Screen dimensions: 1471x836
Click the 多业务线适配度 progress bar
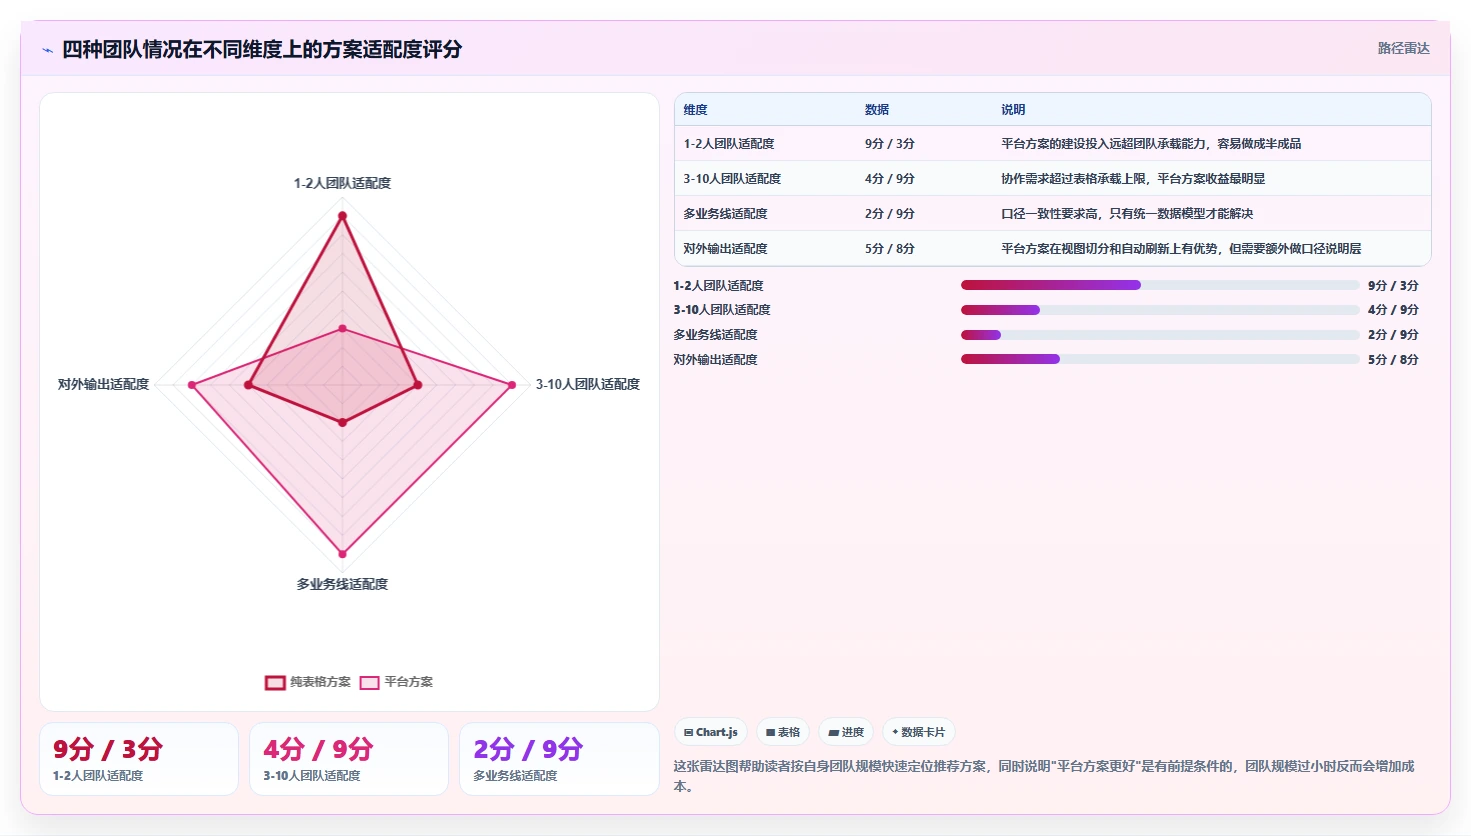(1160, 335)
